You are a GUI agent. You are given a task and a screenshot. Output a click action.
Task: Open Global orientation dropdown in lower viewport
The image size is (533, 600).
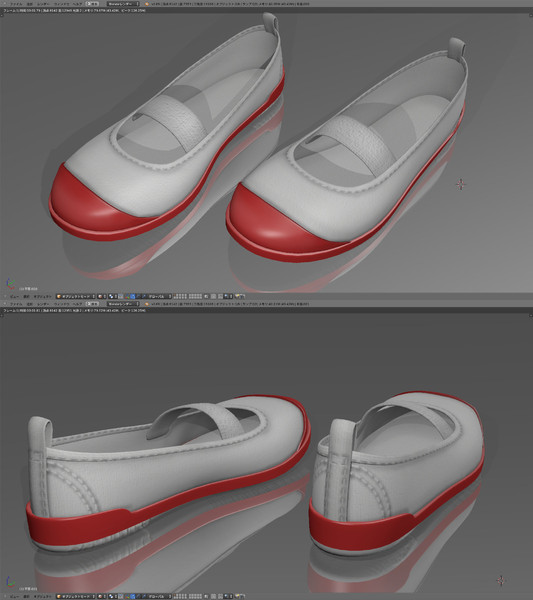160,597
